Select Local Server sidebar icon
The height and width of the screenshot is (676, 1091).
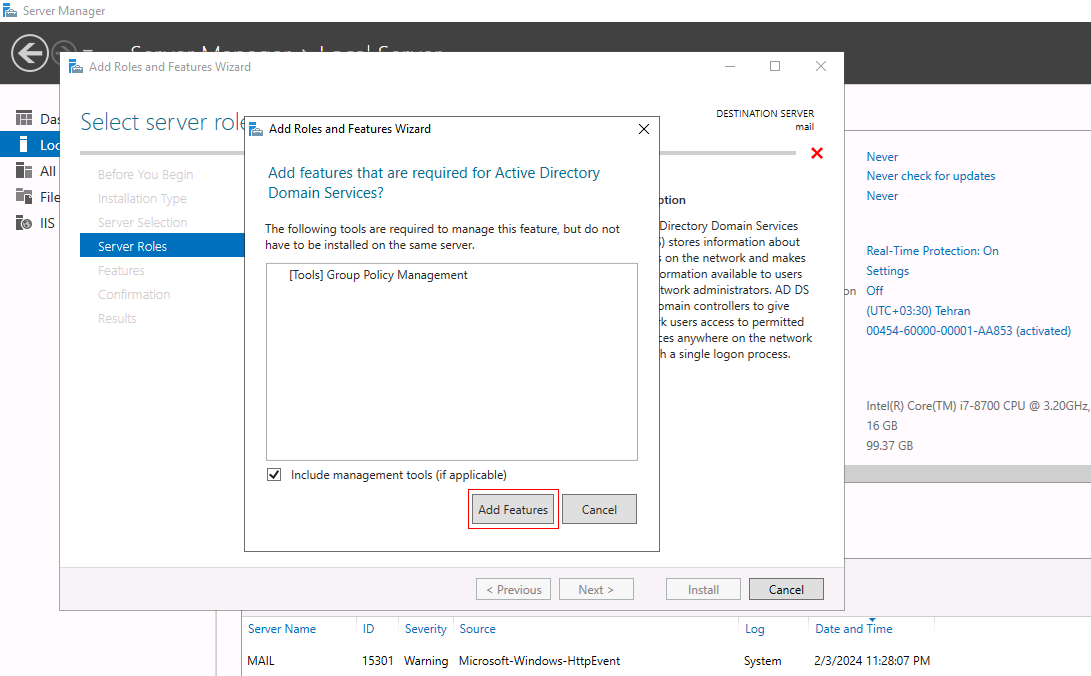pos(24,145)
